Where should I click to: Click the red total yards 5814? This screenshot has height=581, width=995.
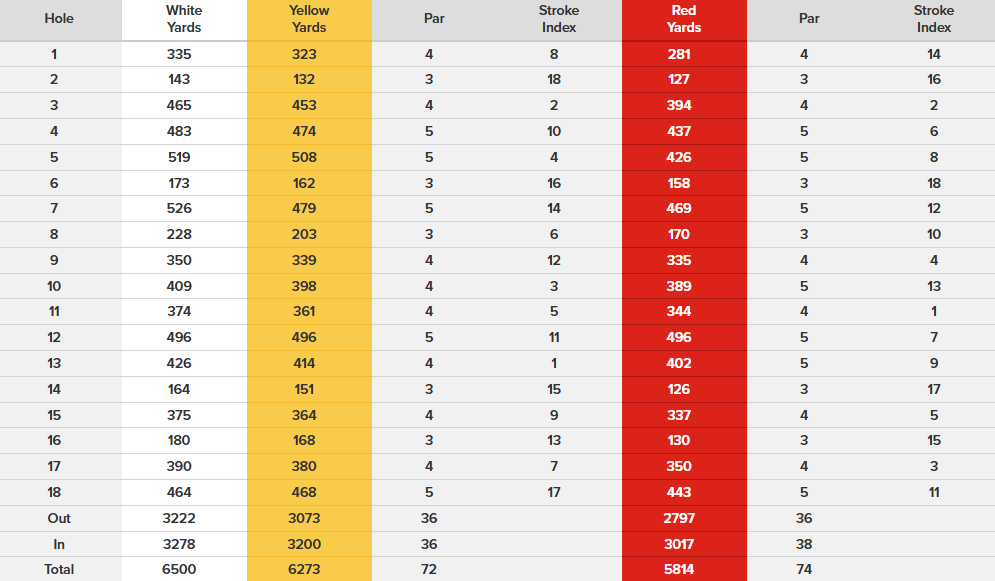pos(678,570)
